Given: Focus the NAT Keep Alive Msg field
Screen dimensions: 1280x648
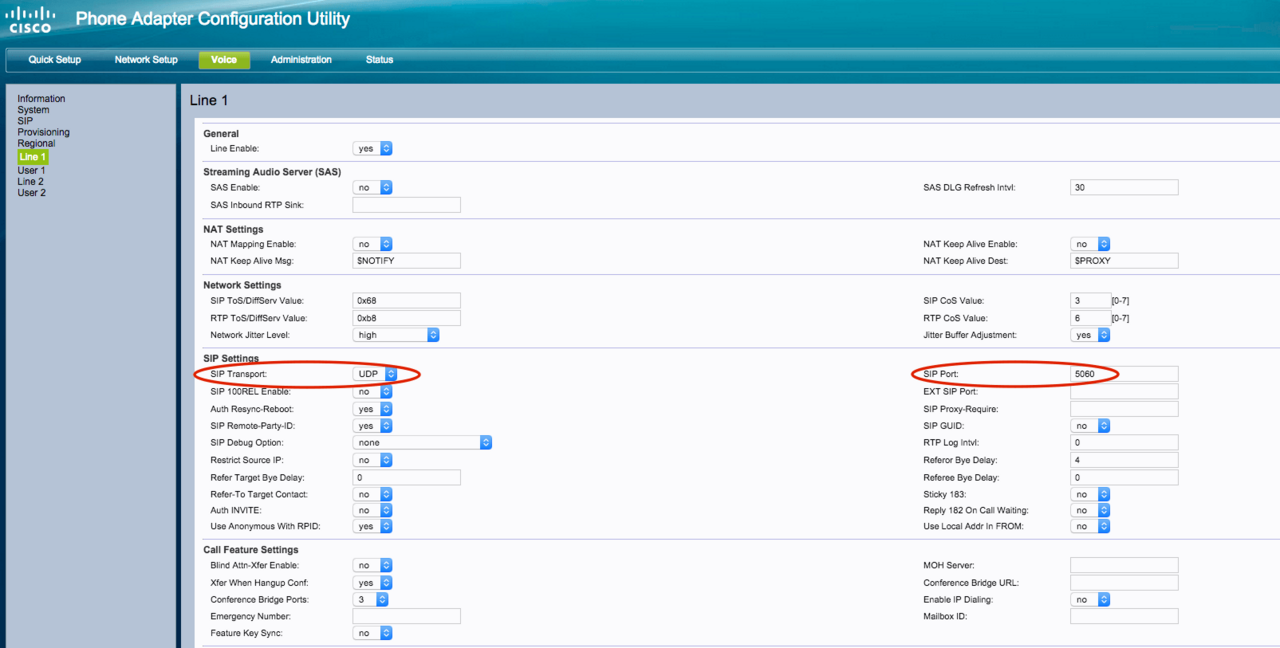Looking at the screenshot, I should click(406, 261).
